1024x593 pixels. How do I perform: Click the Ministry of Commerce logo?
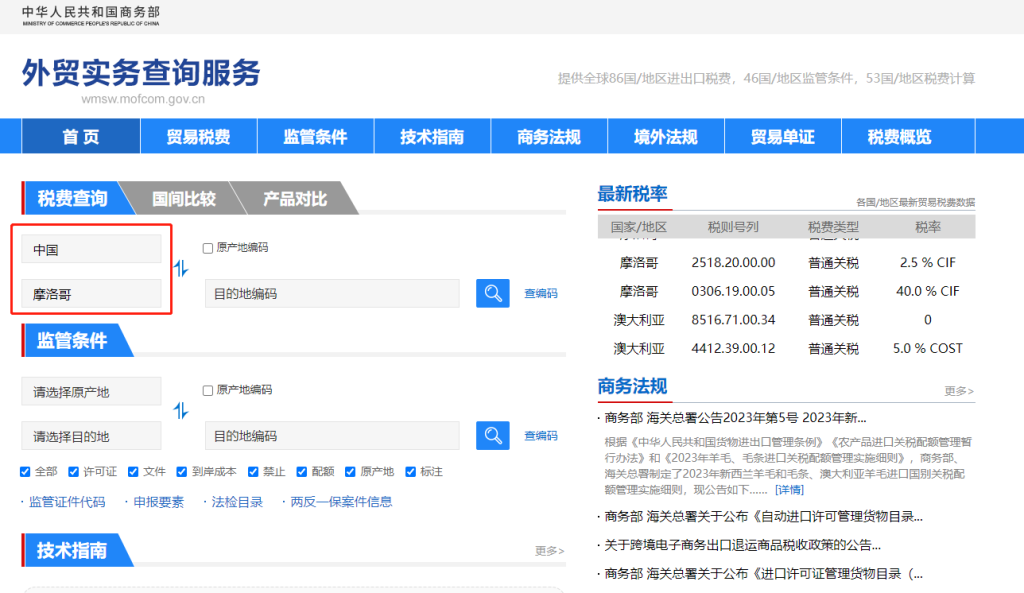click(x=91, y=16)
